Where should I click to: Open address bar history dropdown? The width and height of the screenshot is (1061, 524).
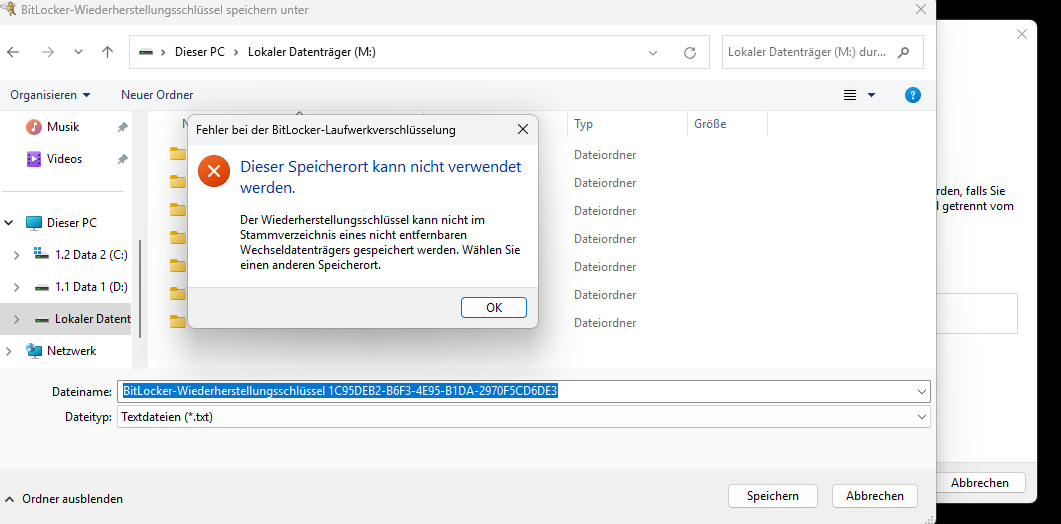click(652, 52)
